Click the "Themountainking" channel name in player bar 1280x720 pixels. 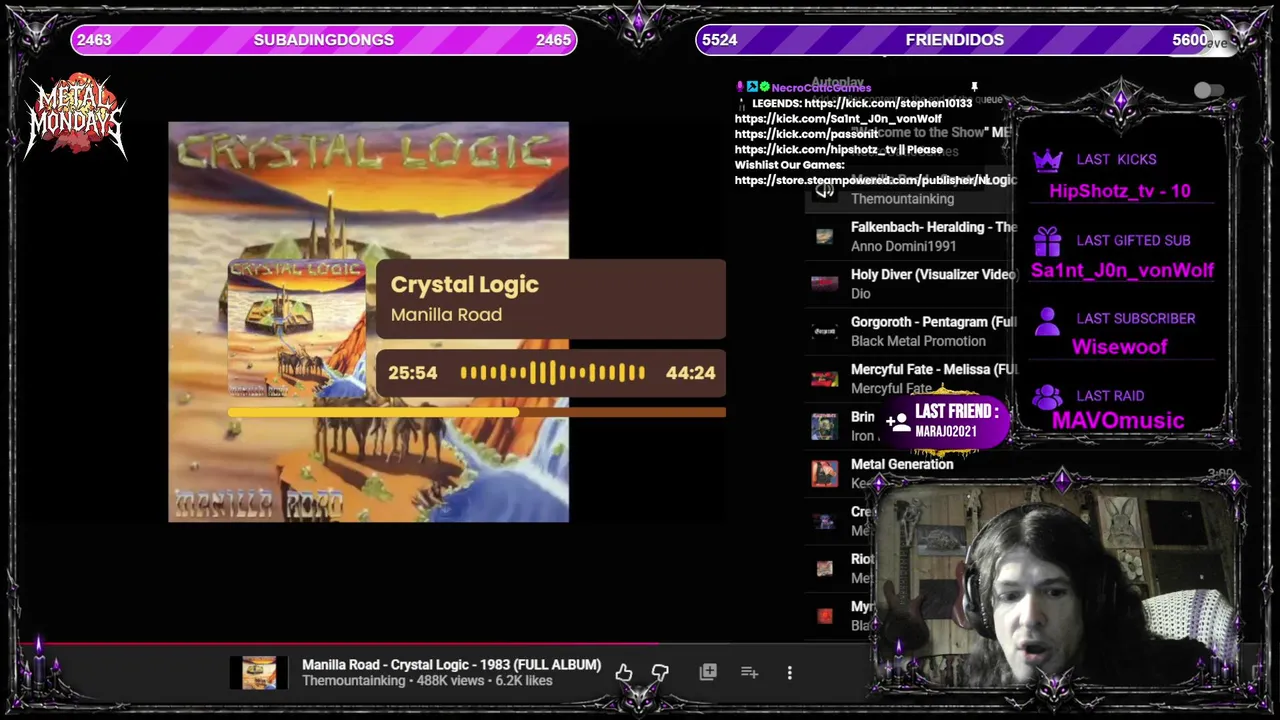pos(355,681)
